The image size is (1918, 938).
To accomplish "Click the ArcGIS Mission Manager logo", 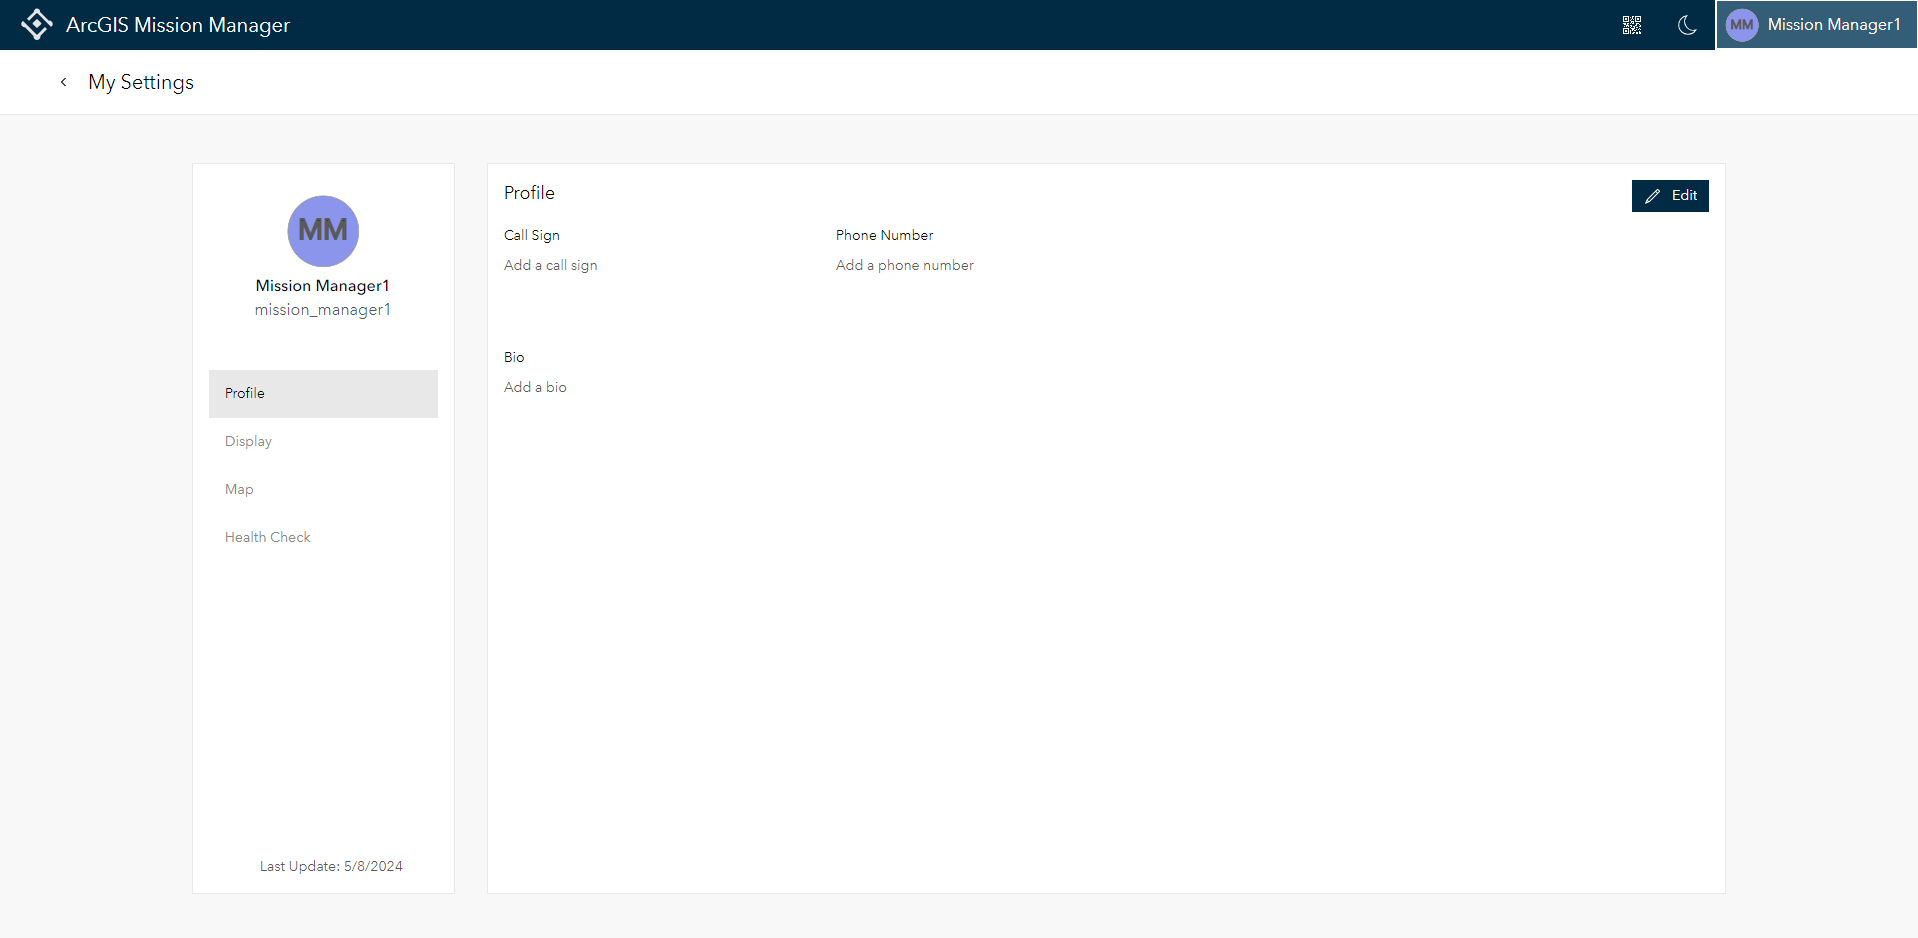I will [x=37, y=24].
